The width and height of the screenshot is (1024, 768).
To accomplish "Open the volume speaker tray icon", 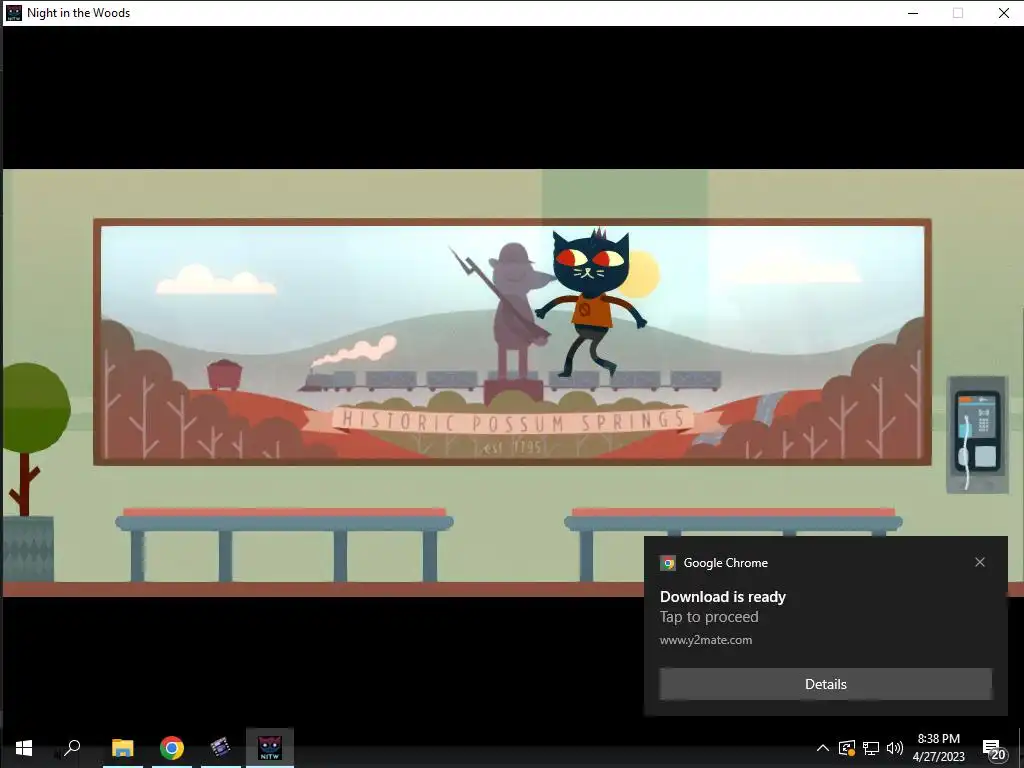I will 895,748.
